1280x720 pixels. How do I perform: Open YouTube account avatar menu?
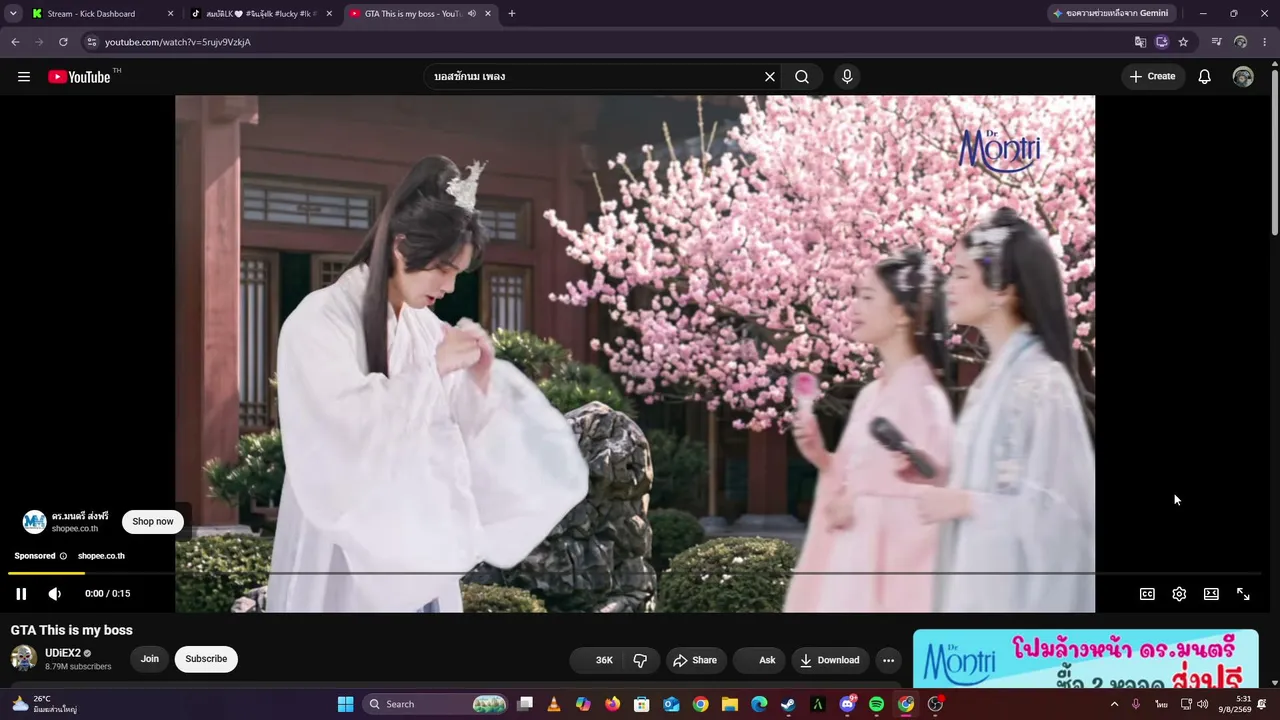point(1243,77)
